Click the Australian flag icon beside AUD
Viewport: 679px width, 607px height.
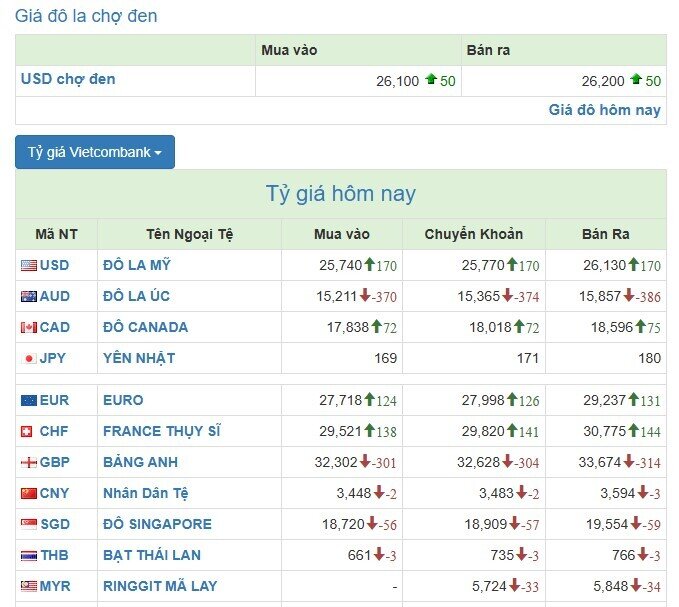pos(29,297)
